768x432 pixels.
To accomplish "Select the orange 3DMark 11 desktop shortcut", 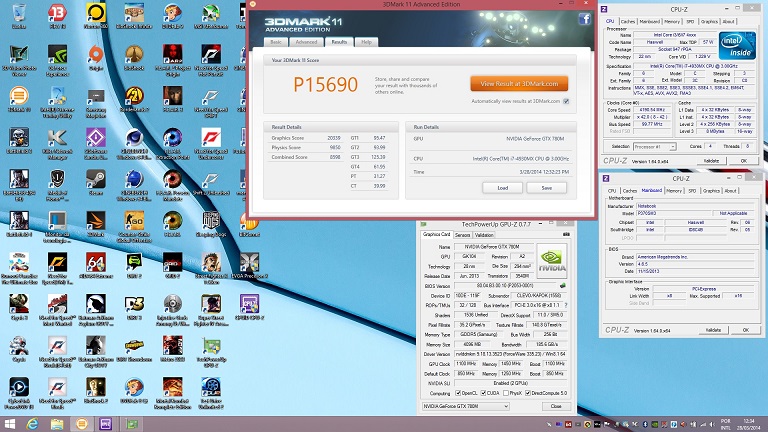I will pos(19,99).
